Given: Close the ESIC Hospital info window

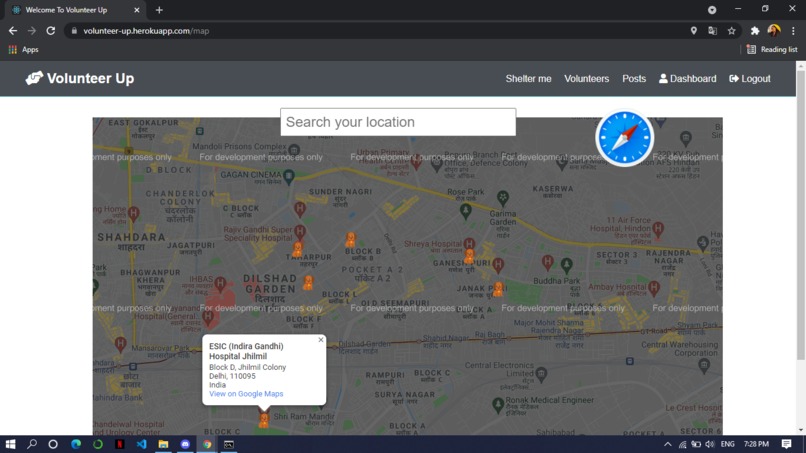Looking at the screenshot, I should tap(321, 340).
